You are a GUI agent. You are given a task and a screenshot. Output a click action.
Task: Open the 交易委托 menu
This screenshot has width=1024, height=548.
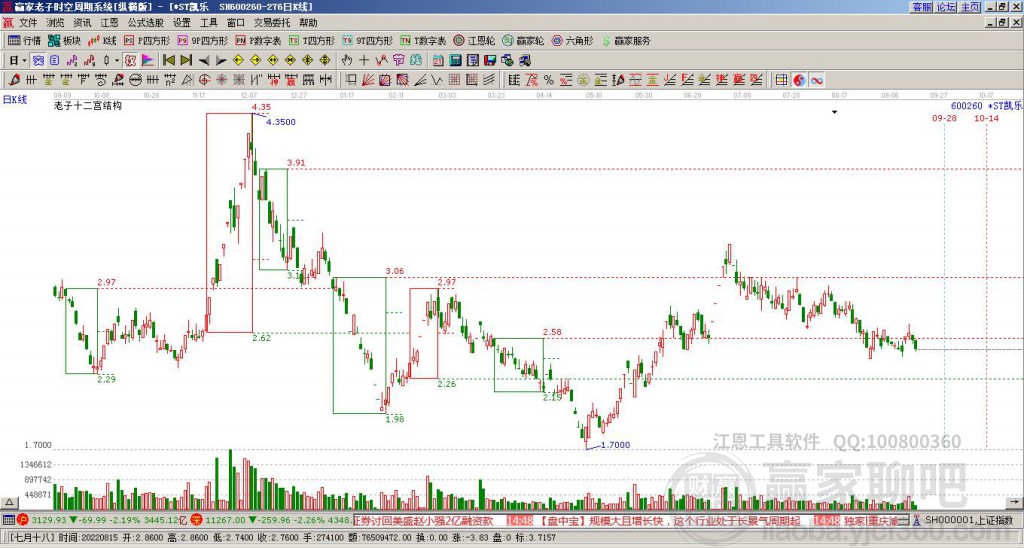click(x=273, y=22)
